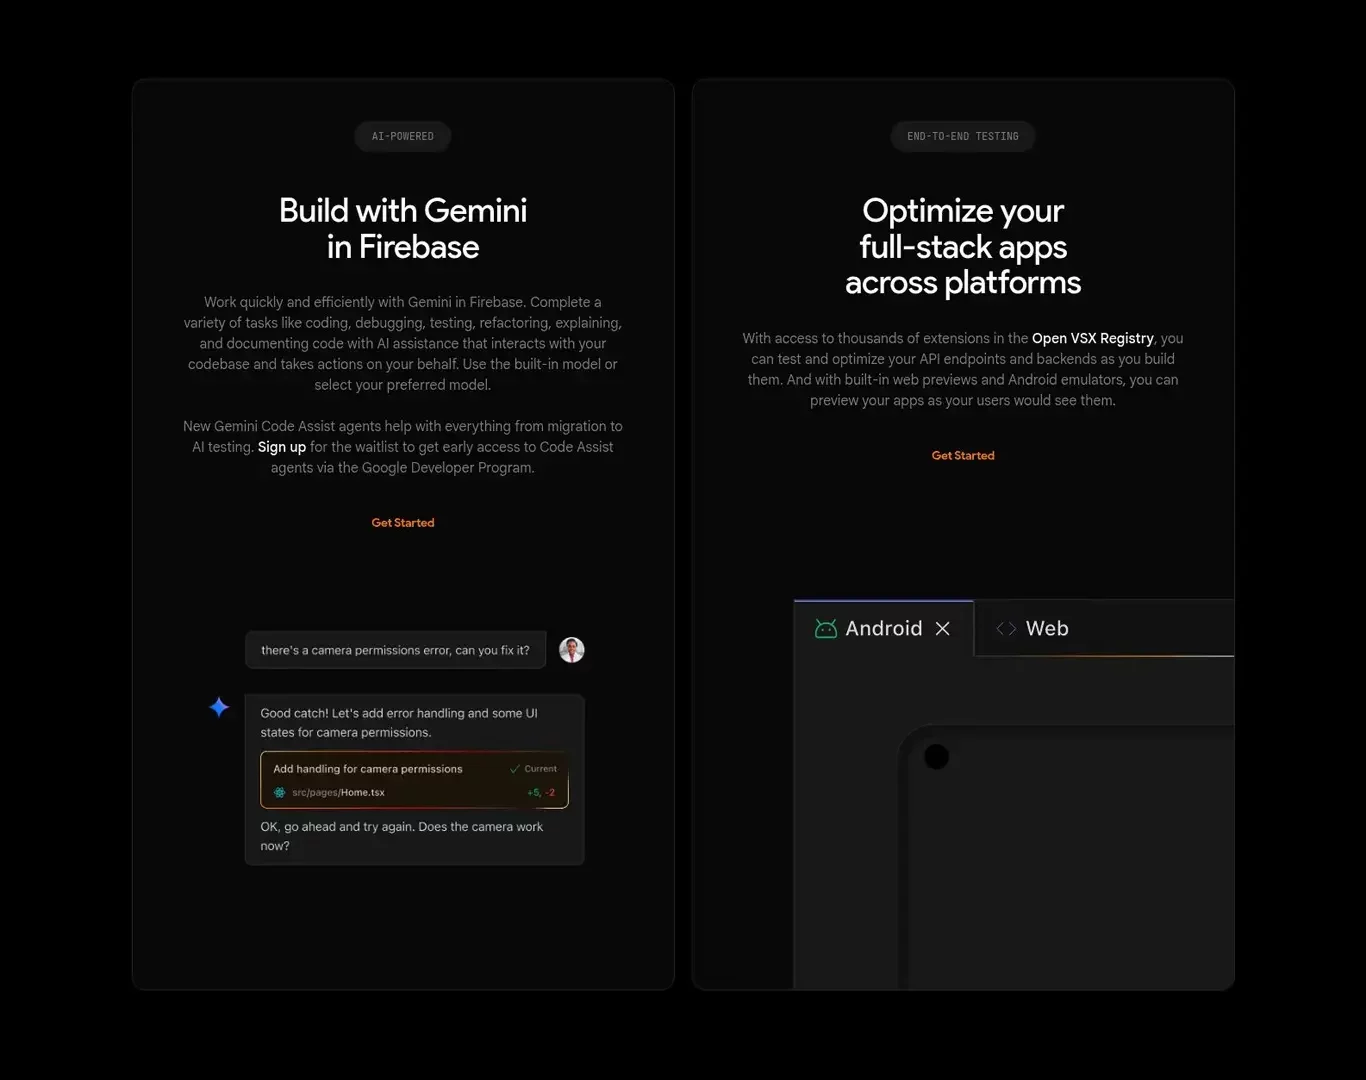The image size is (1366, 1080).
Task: Click the Gemini sparkle icon
Action: (219, 707)
